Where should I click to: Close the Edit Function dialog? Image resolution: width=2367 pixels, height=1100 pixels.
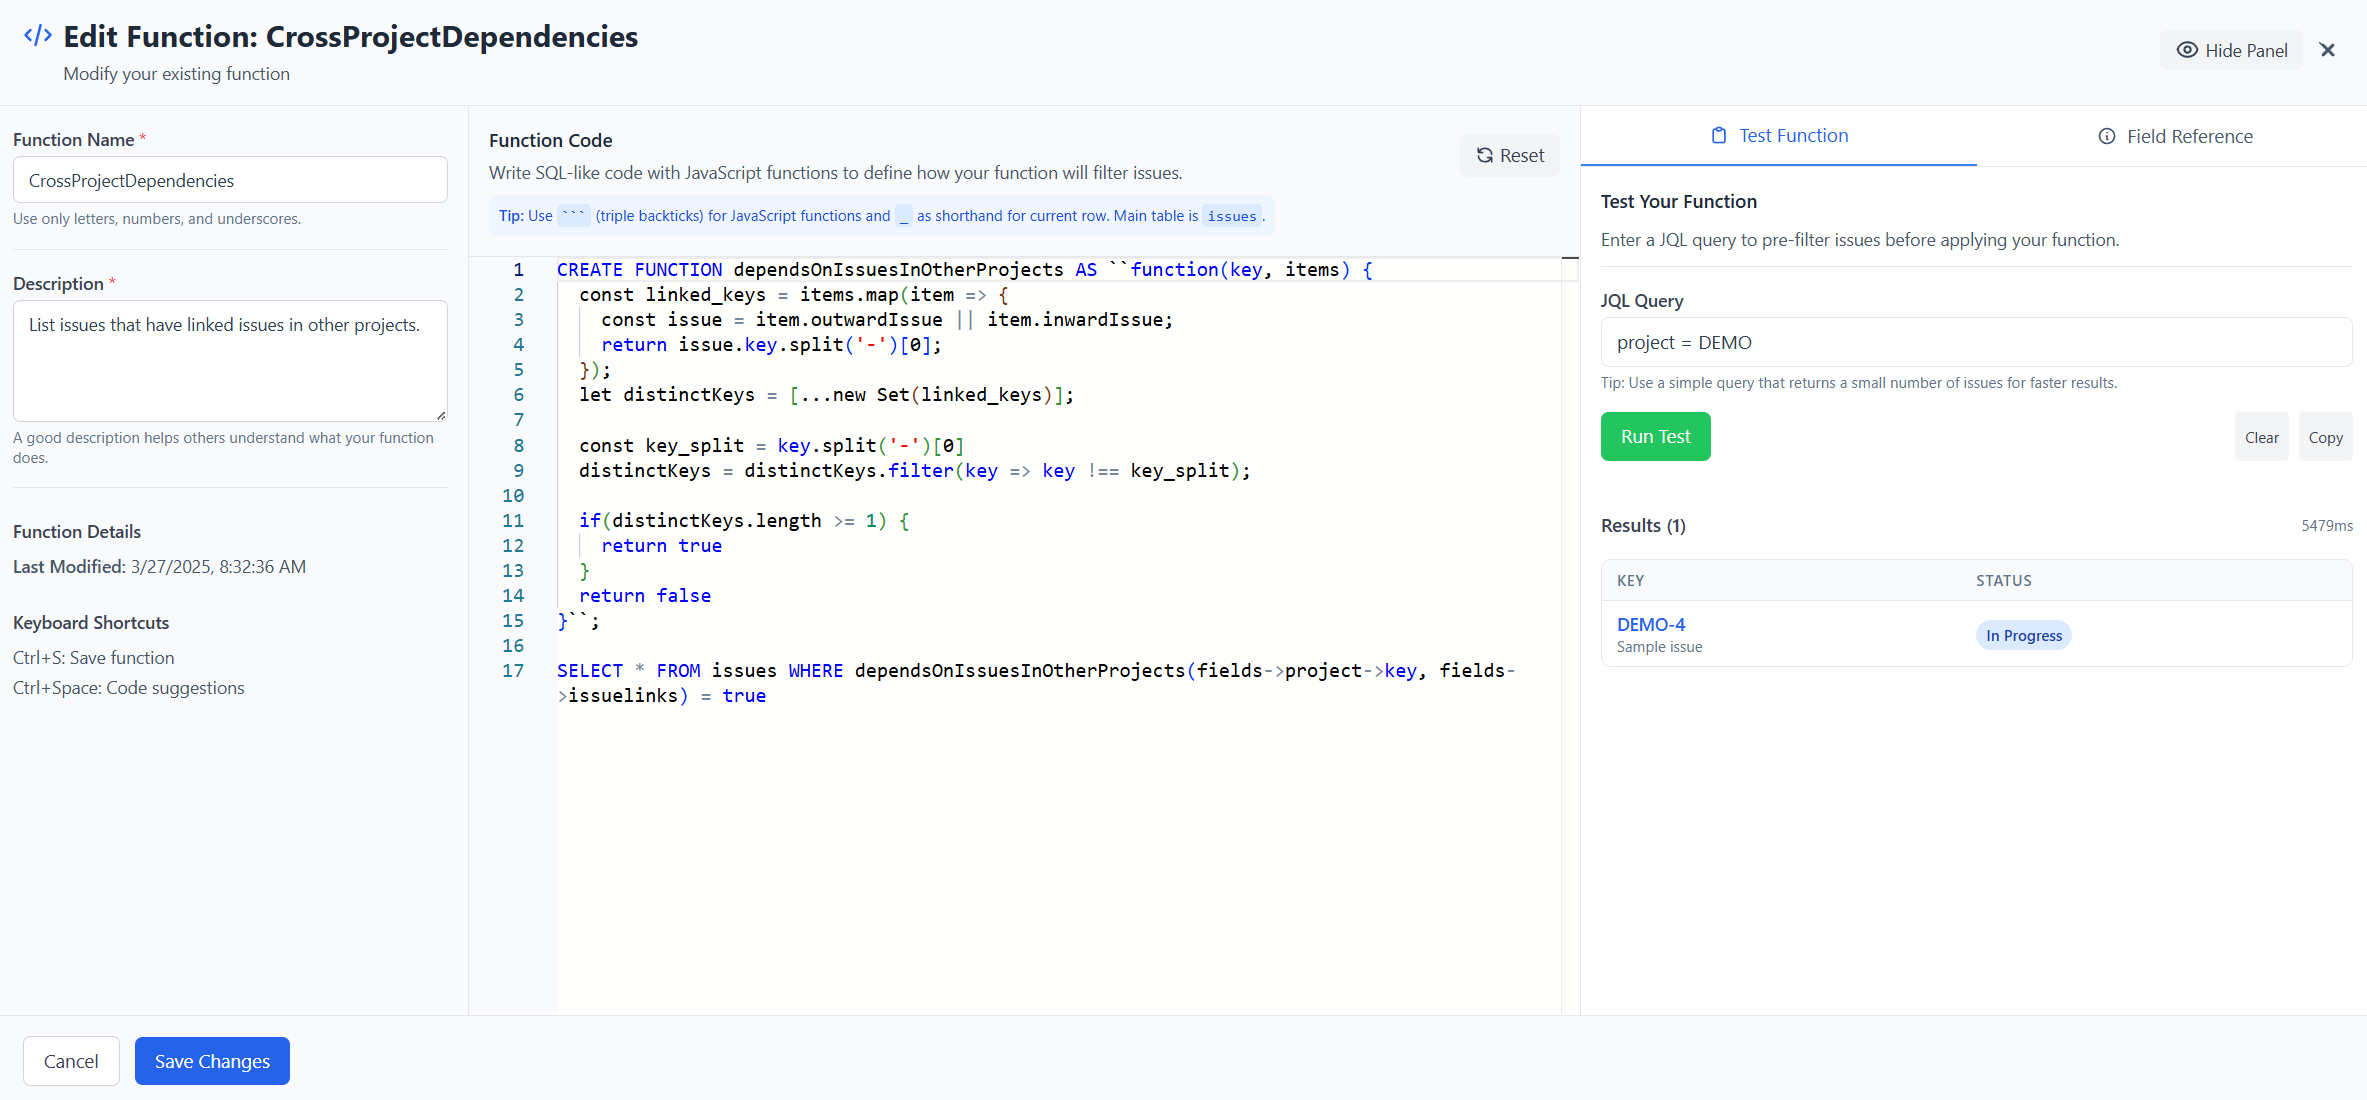(2328, 50)
